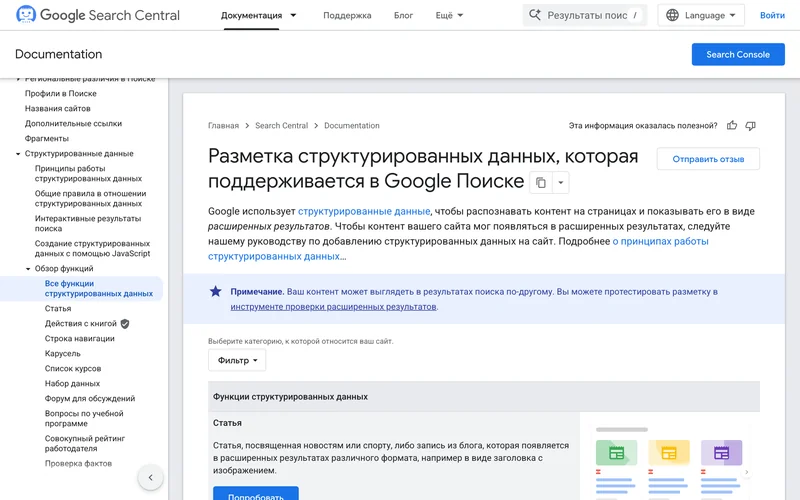The image size is (800, 500).
Task: Focus the Результаты поиска search field
Action: click(585, 15)
